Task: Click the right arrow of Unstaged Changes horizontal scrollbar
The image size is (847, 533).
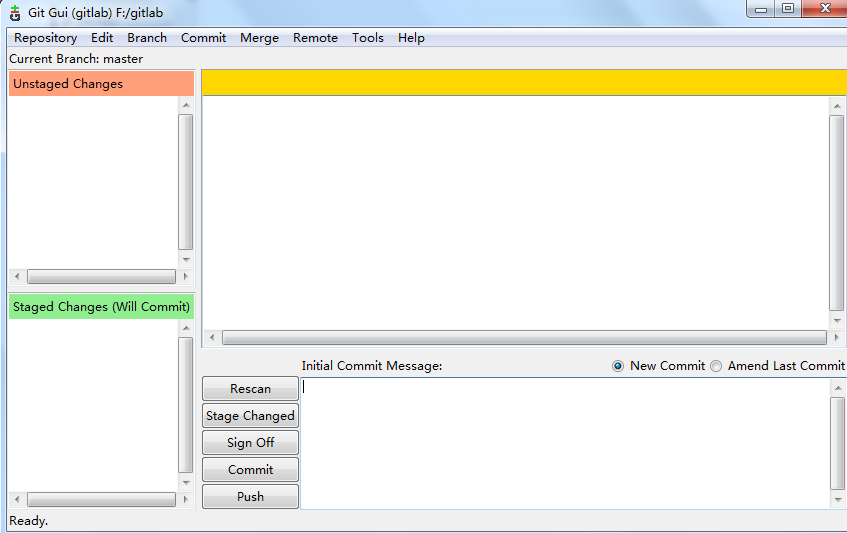Action: pyautogui.click(x=186, y=276)
